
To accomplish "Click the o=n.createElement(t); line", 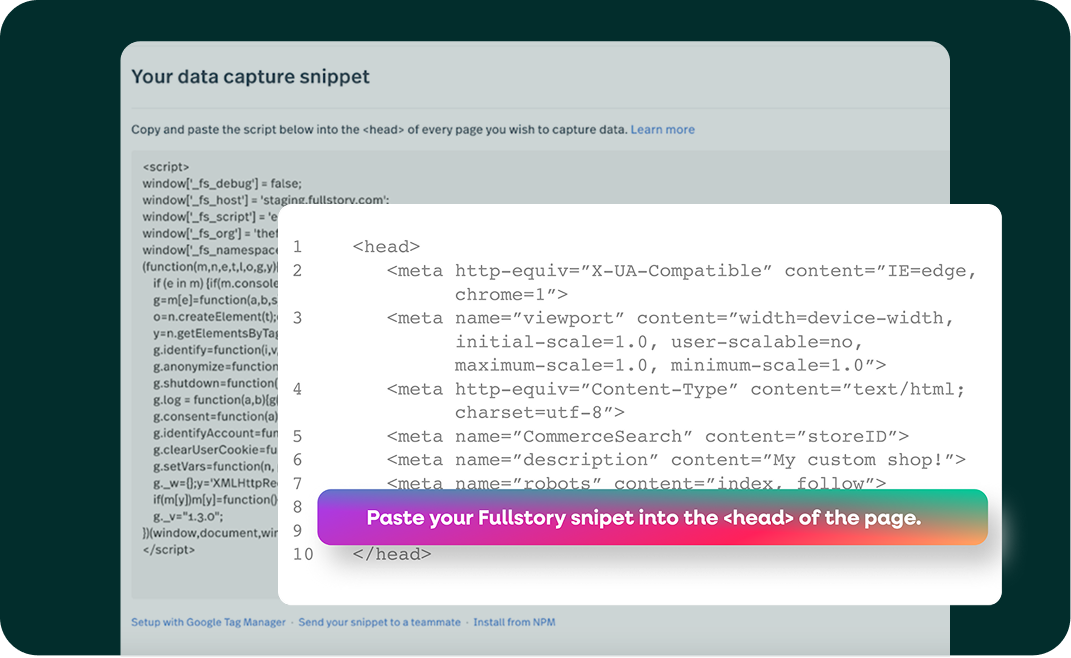I will 215,317.
